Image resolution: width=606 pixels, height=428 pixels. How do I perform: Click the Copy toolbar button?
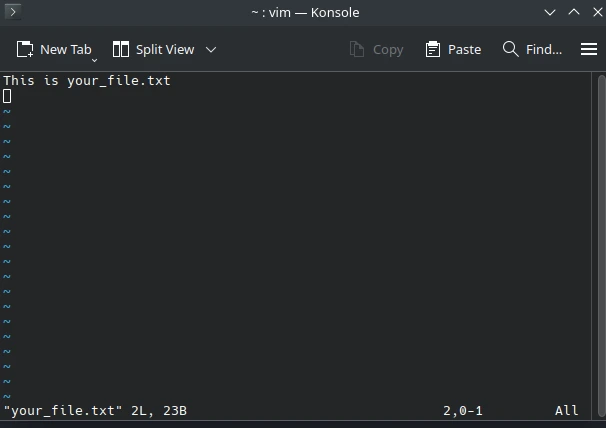pos(376,49)
